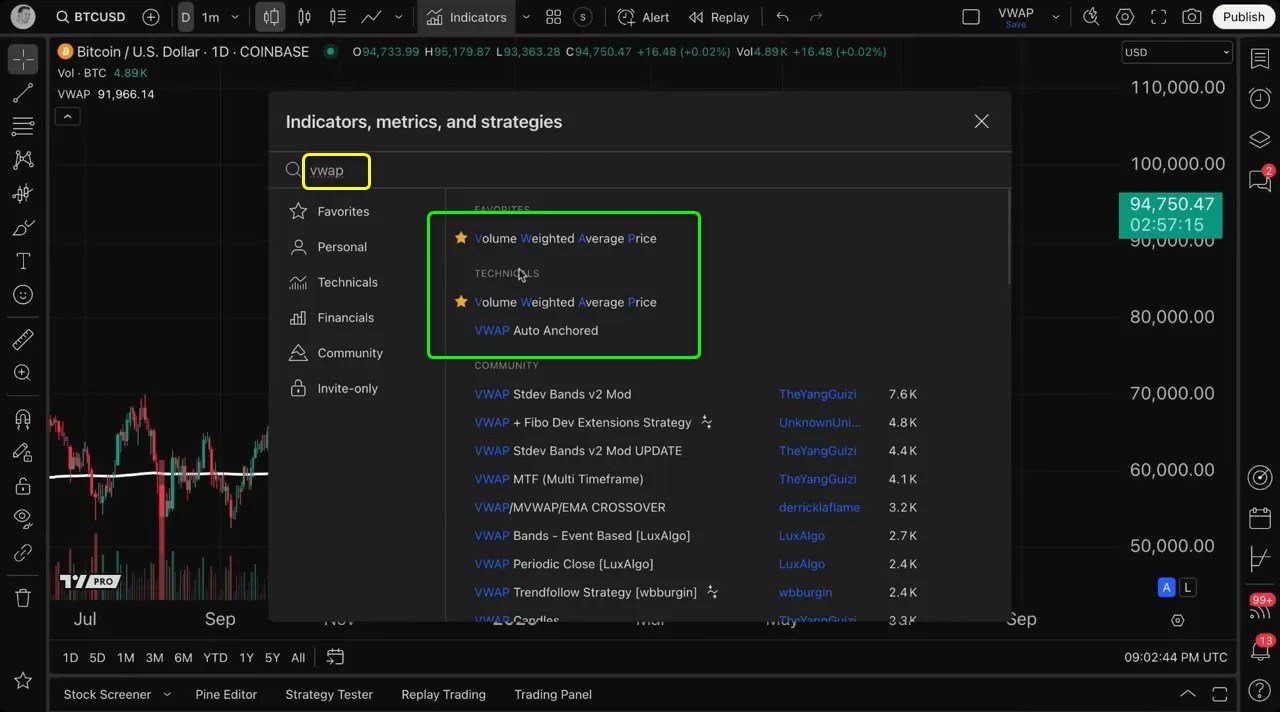Select the ruler measure tool
The image size is (1280, 712).
pos(22,340)
